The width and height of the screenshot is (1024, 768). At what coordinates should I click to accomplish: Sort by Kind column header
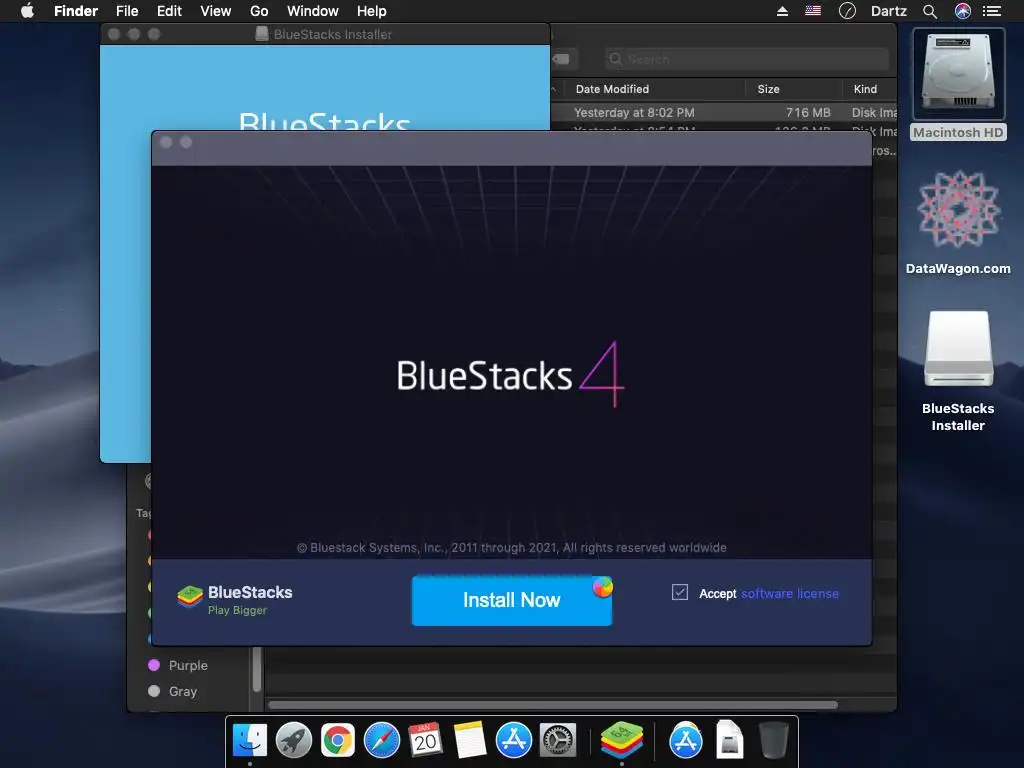pyautogui.click(x=865, y=89)
